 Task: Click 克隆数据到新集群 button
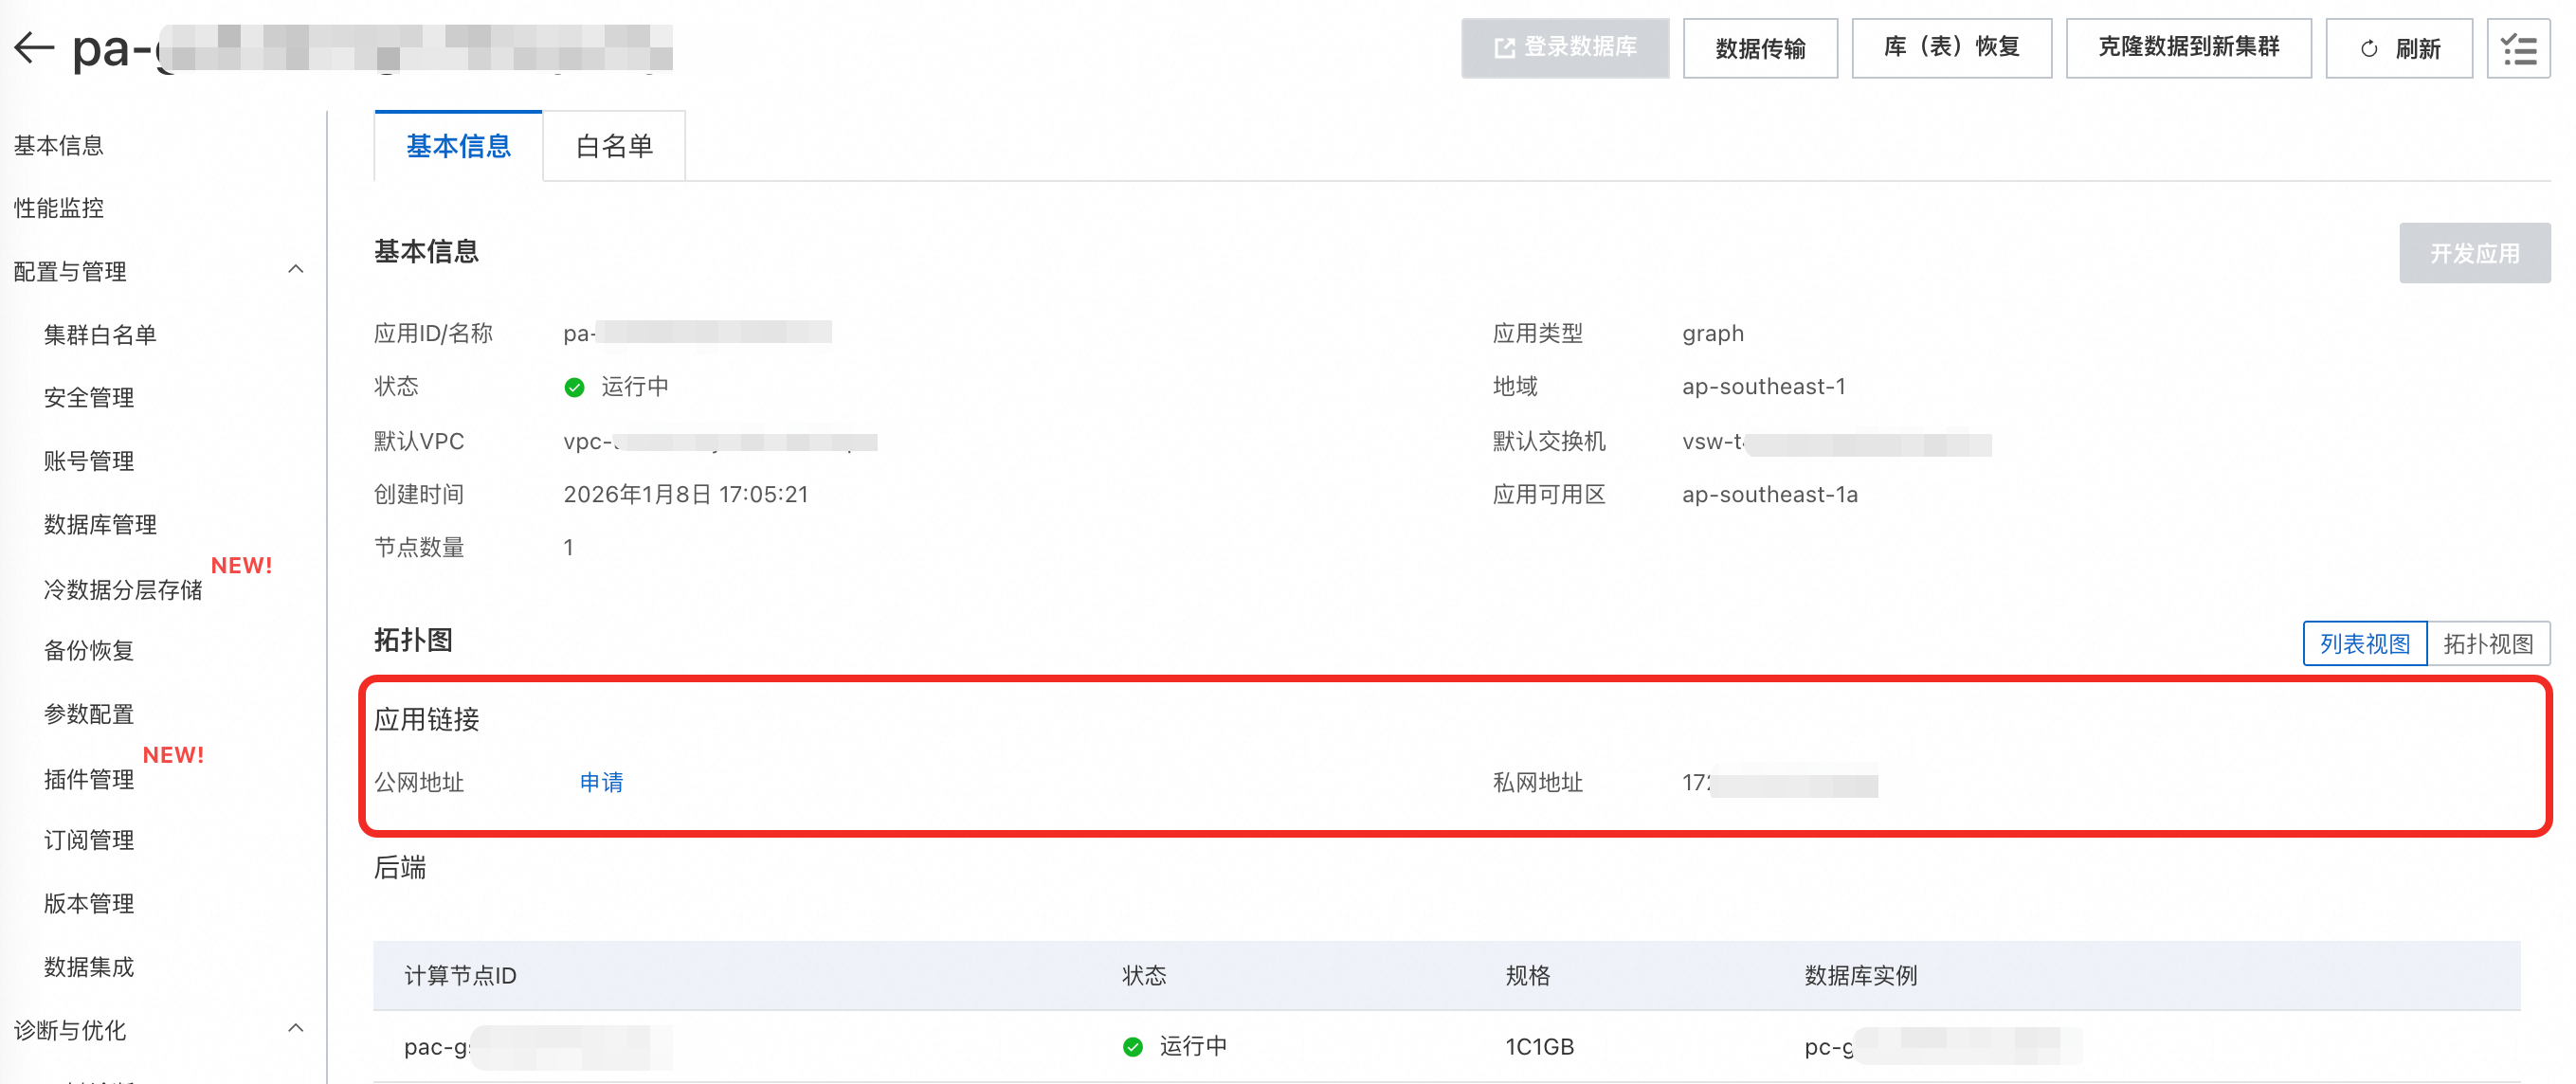2187,48
